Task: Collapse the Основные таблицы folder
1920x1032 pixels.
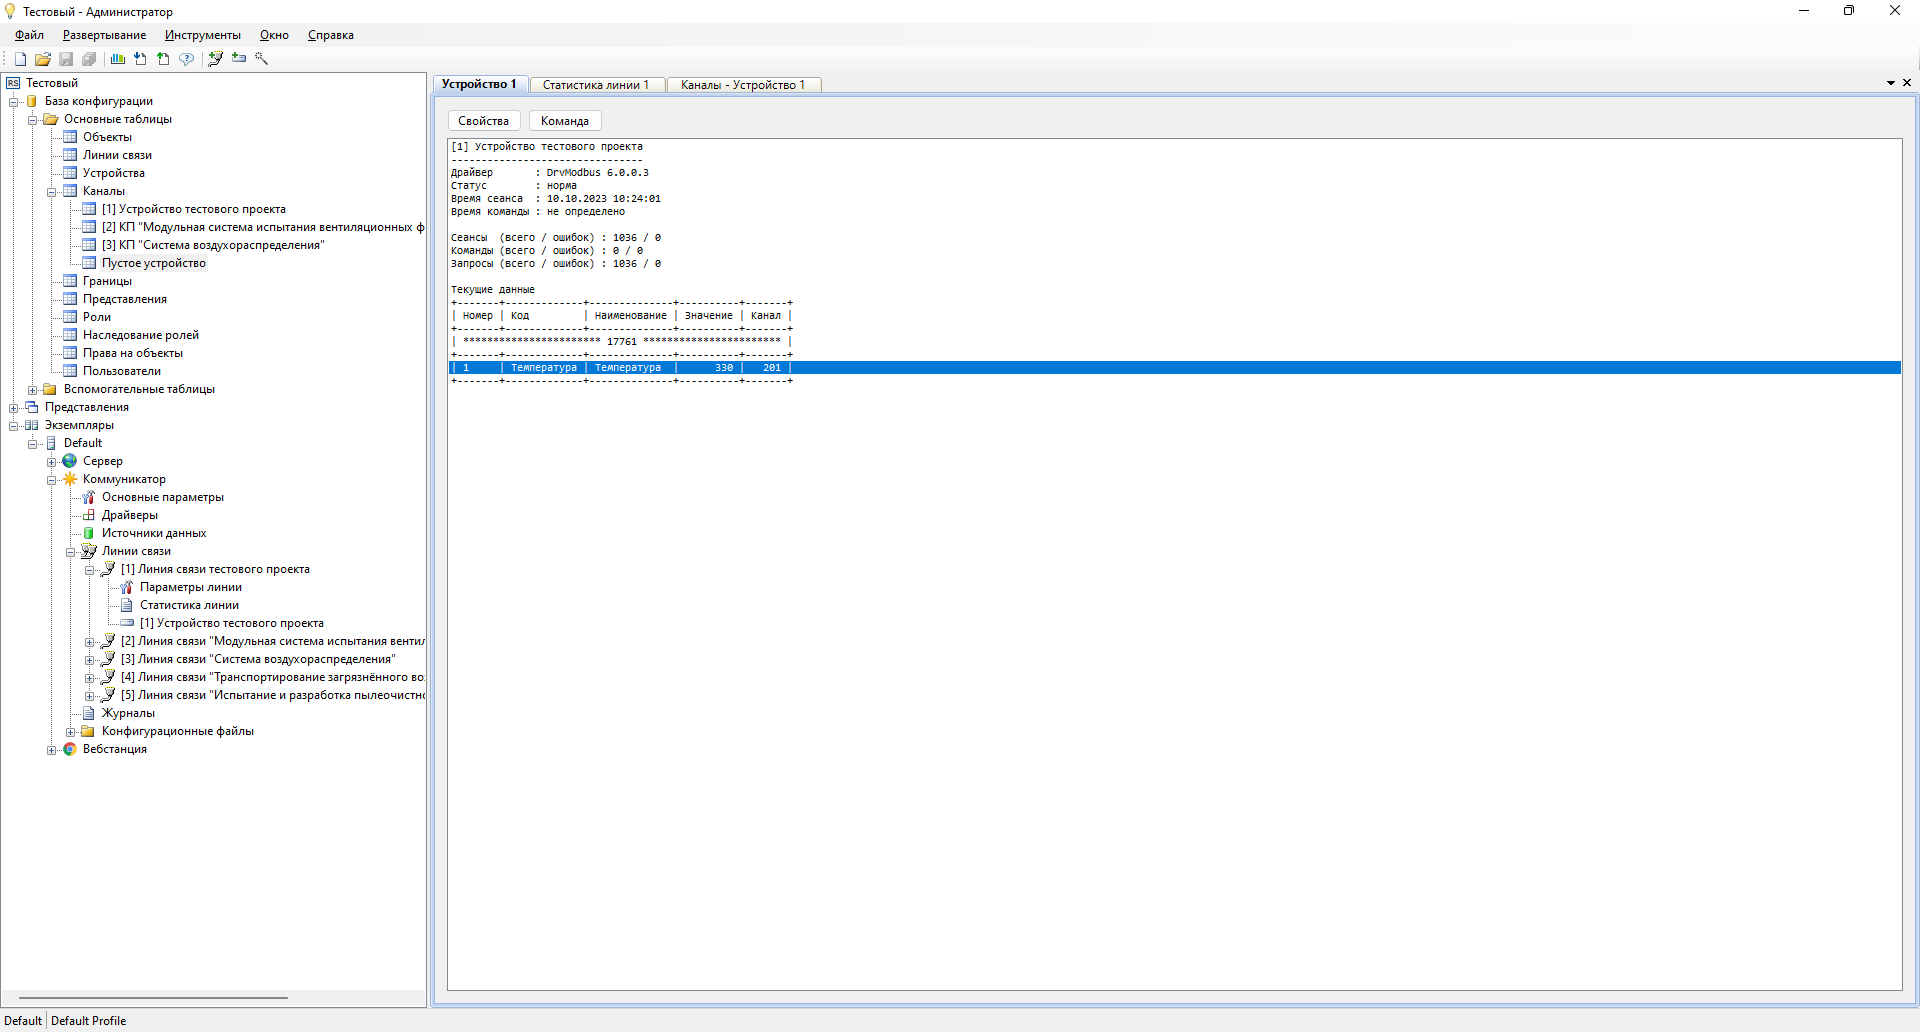Action: point(32,120)
